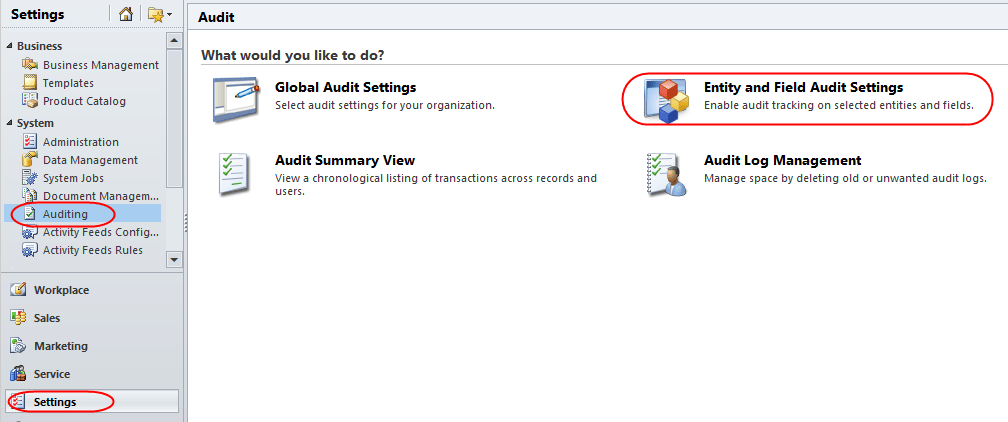Open the favorites folder dropdown in header
Screen dimensions: 1008x422
coord(159,14)
